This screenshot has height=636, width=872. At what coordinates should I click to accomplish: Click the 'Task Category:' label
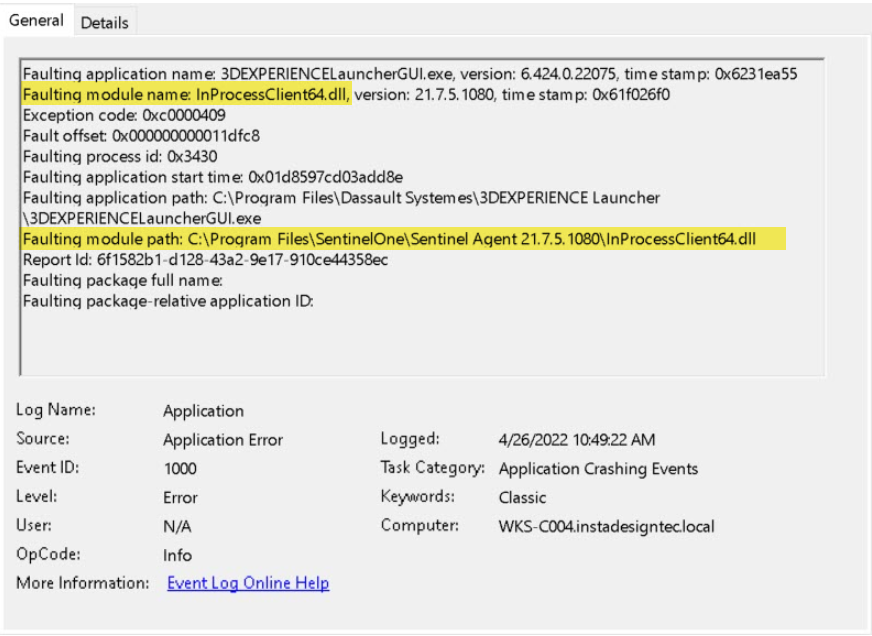(432, 468)
